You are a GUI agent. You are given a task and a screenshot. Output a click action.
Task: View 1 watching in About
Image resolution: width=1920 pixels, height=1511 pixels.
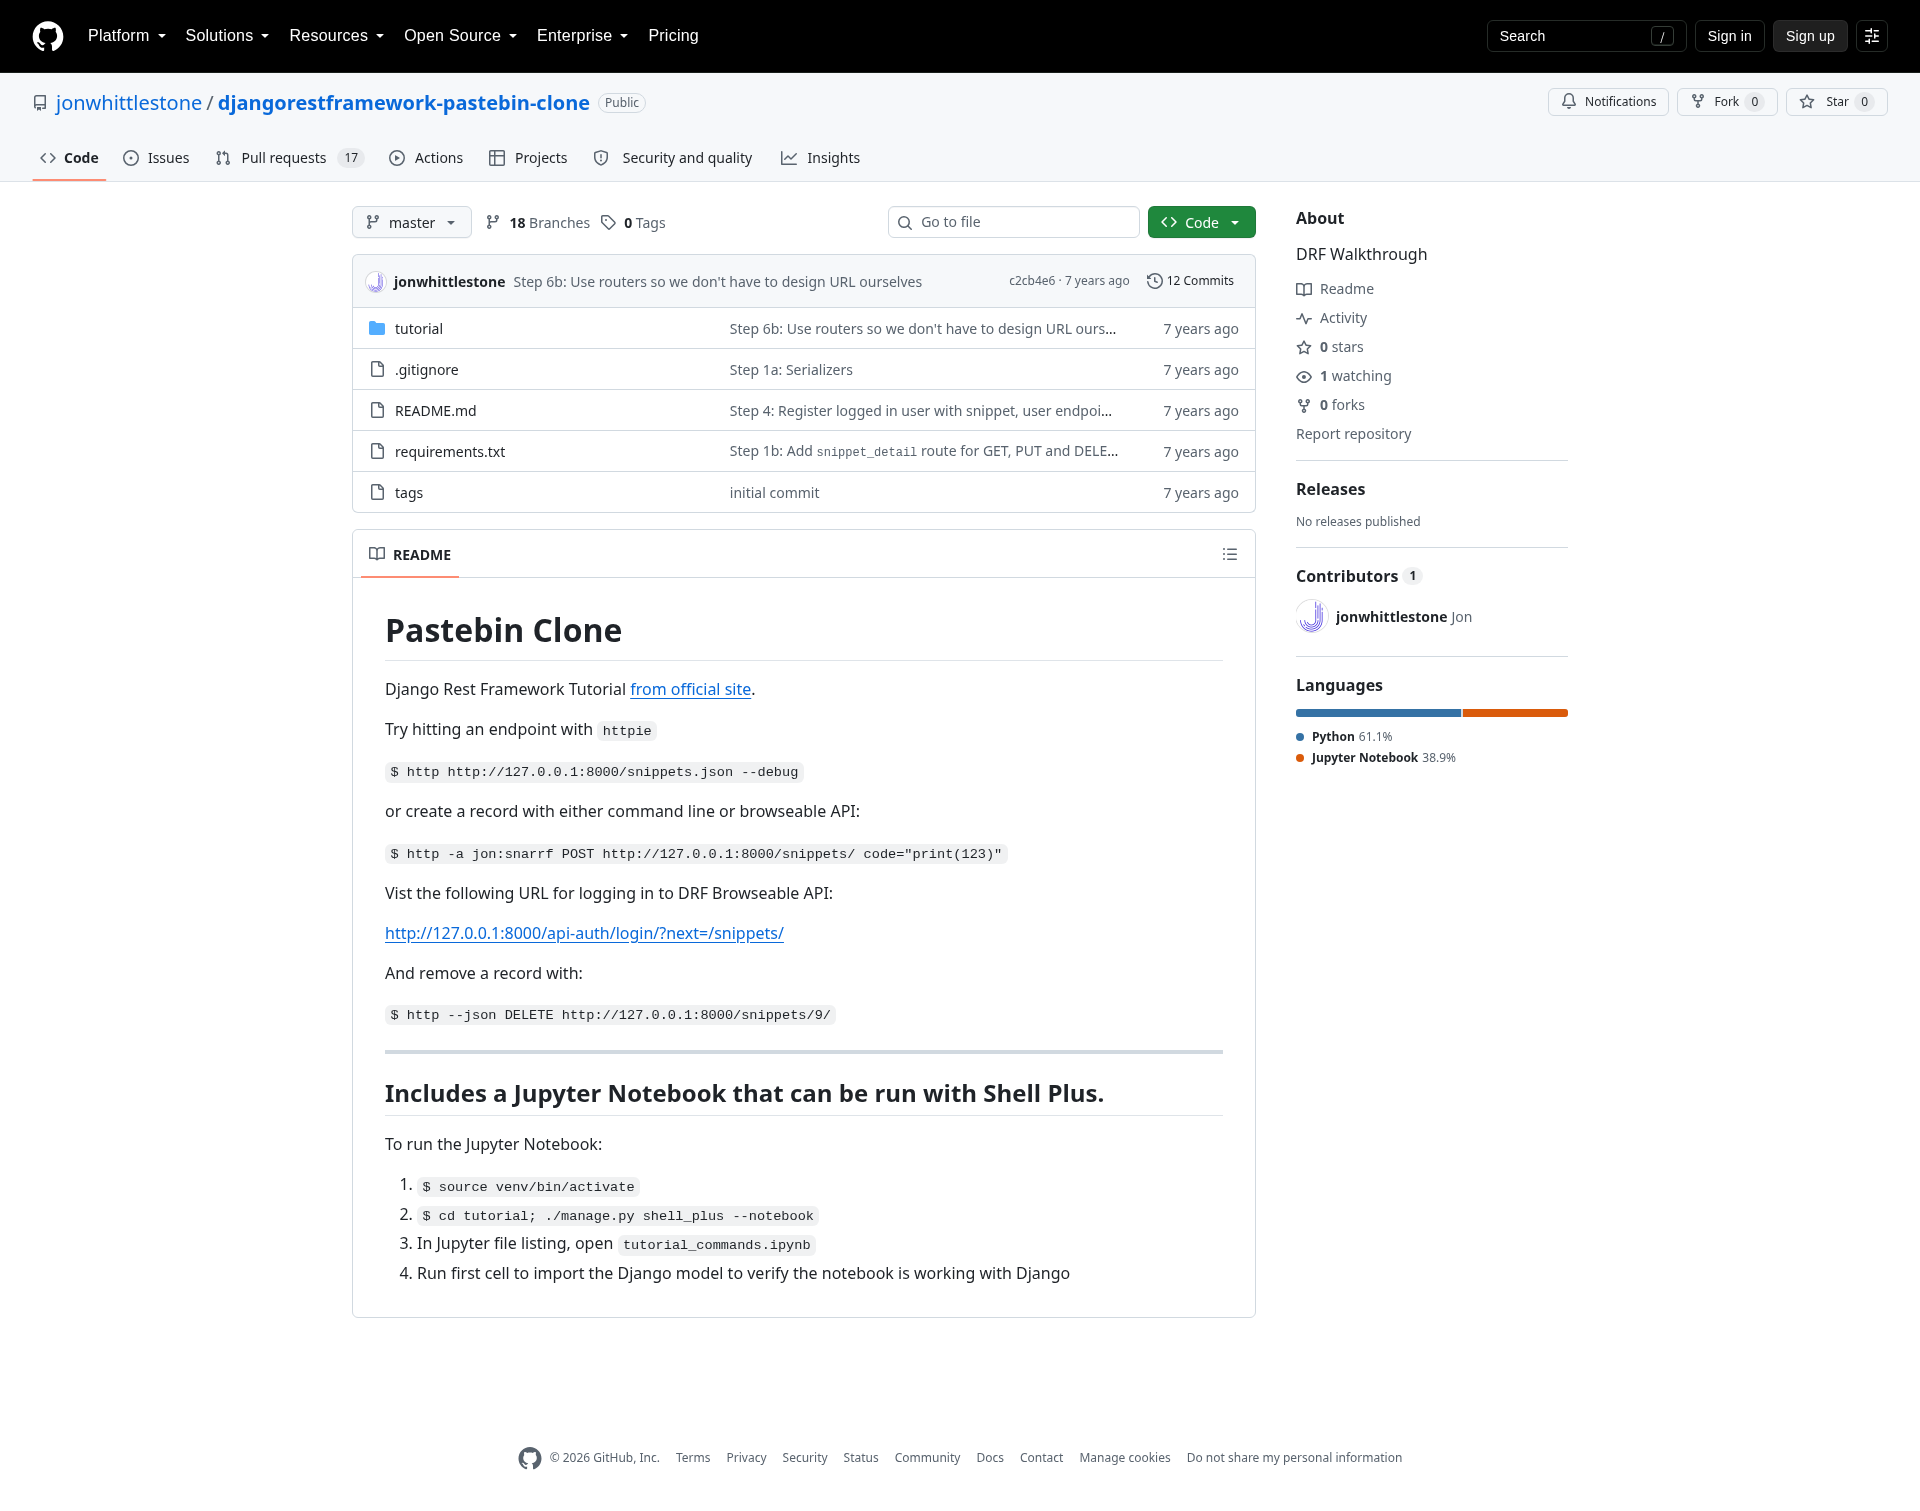(1344, 376)
